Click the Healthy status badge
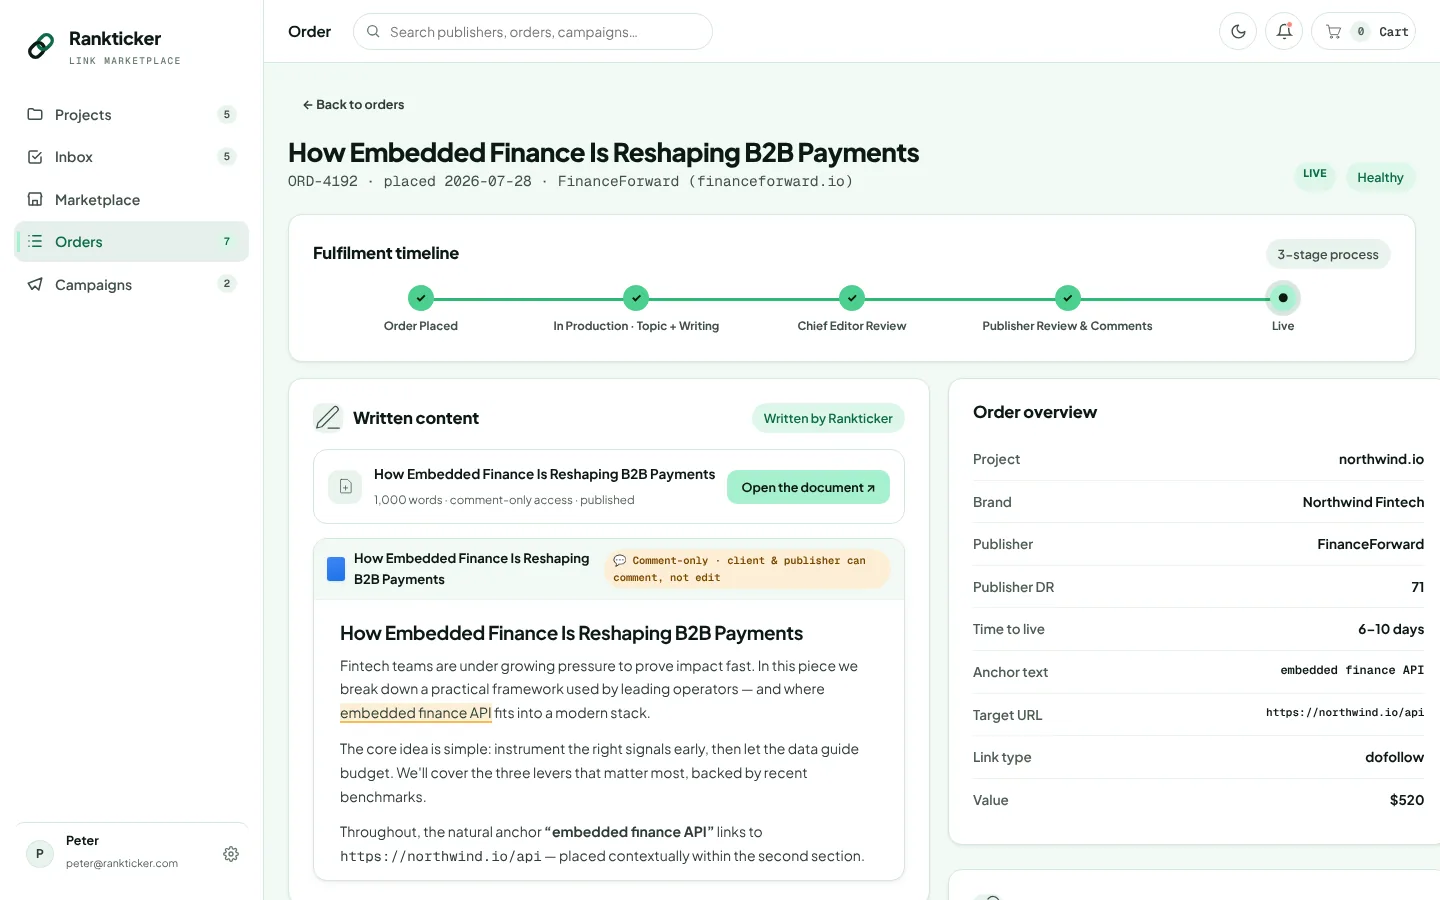This screenshot has width=1440, height=900. pyautogui.click(x=1380, y=178)
